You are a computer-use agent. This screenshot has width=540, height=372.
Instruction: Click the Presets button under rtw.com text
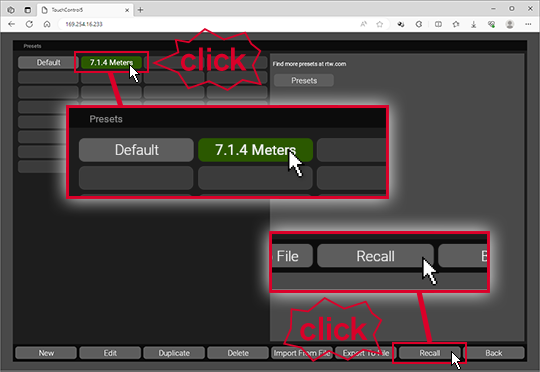pos(304,81)
